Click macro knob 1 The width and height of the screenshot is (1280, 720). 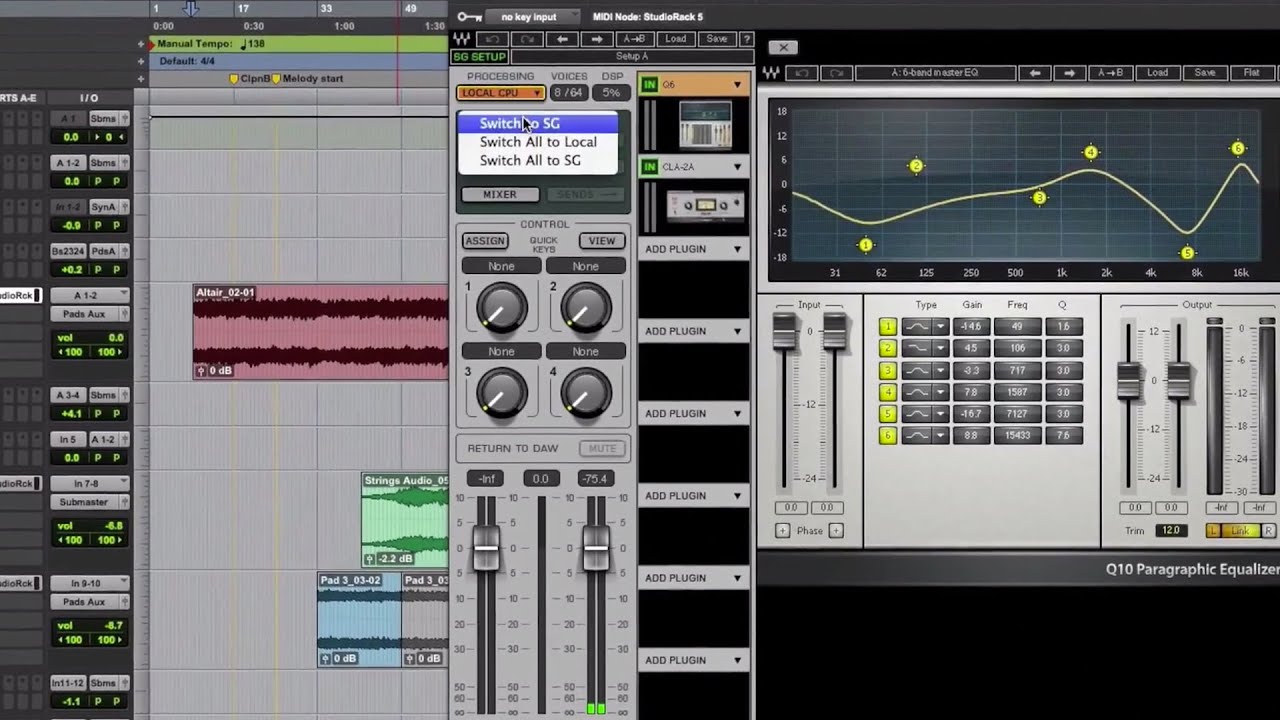[x=501, y=308]
